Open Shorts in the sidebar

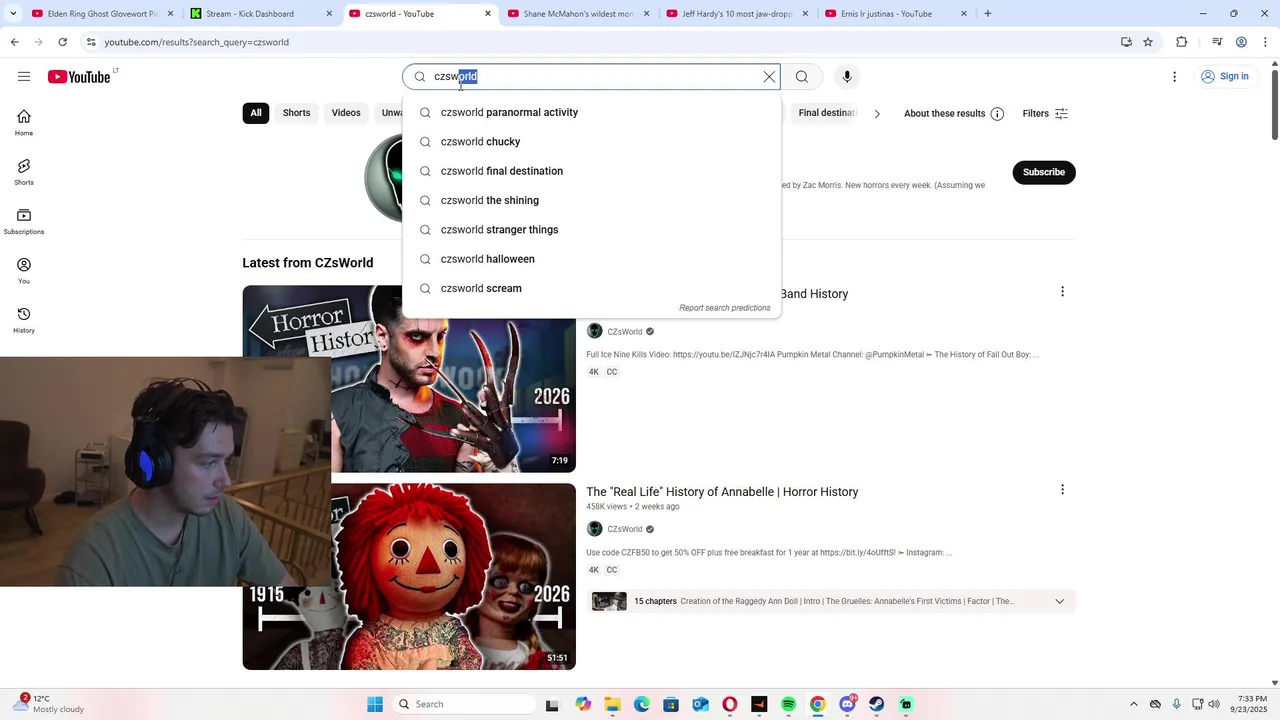click(24, 172)
